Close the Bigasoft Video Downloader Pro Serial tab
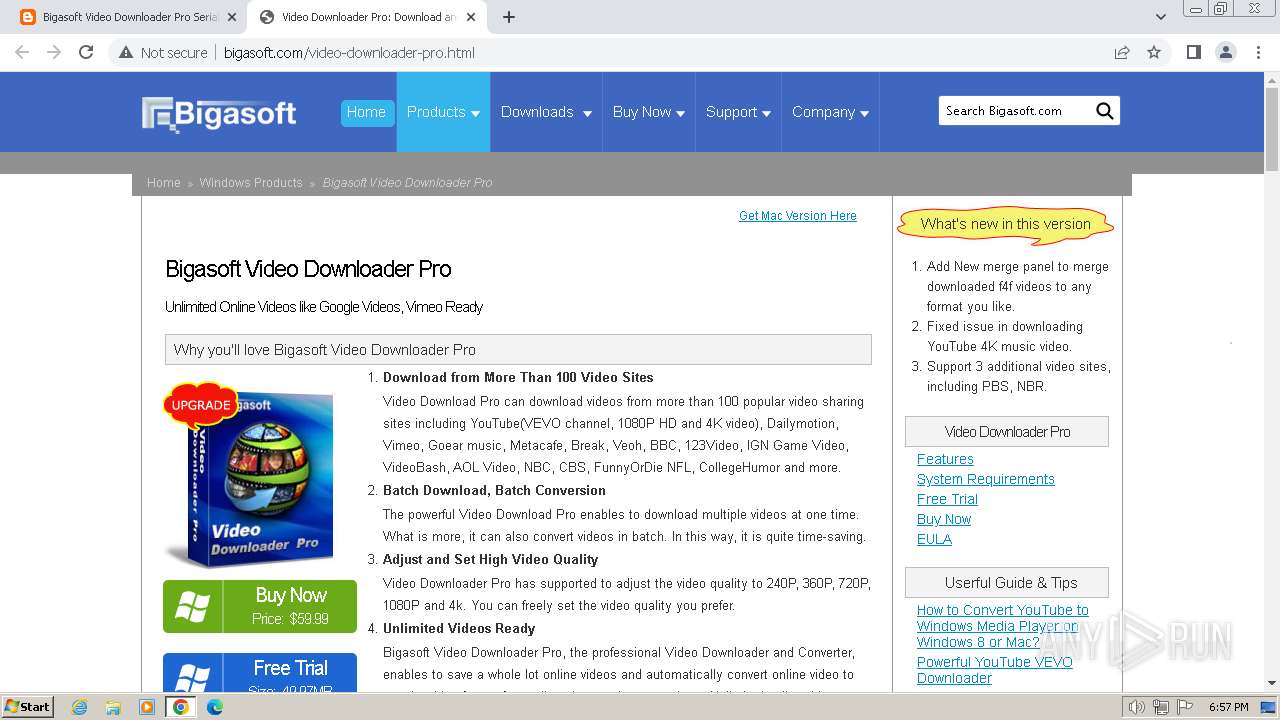 pos(231,17)
